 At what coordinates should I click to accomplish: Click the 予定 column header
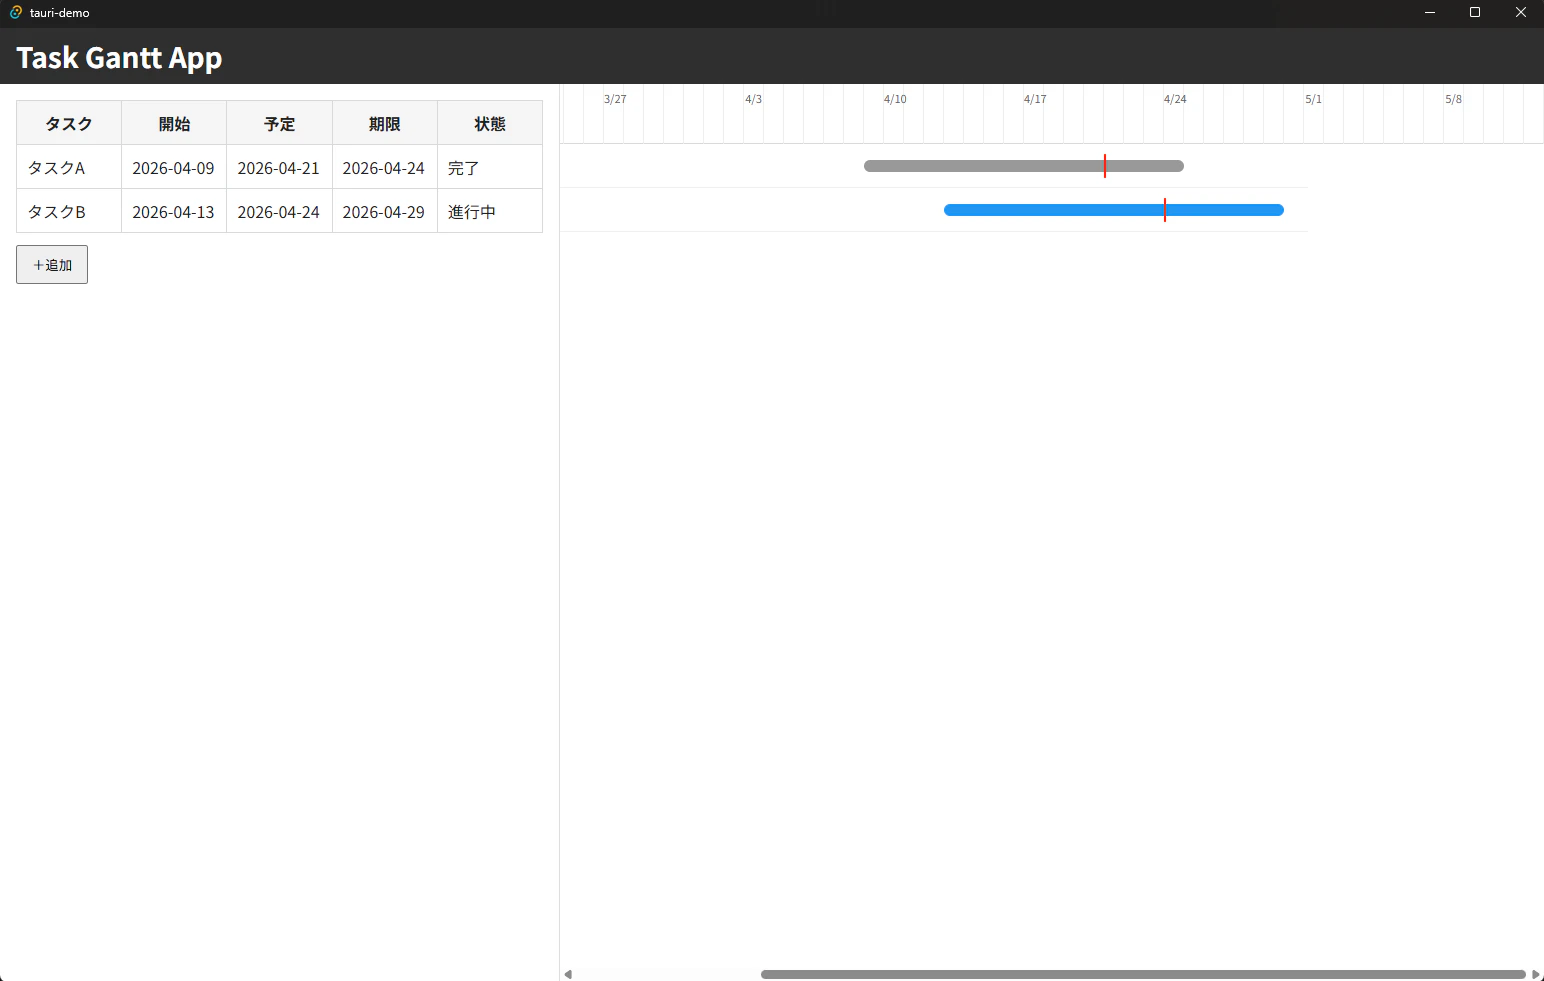279,123
